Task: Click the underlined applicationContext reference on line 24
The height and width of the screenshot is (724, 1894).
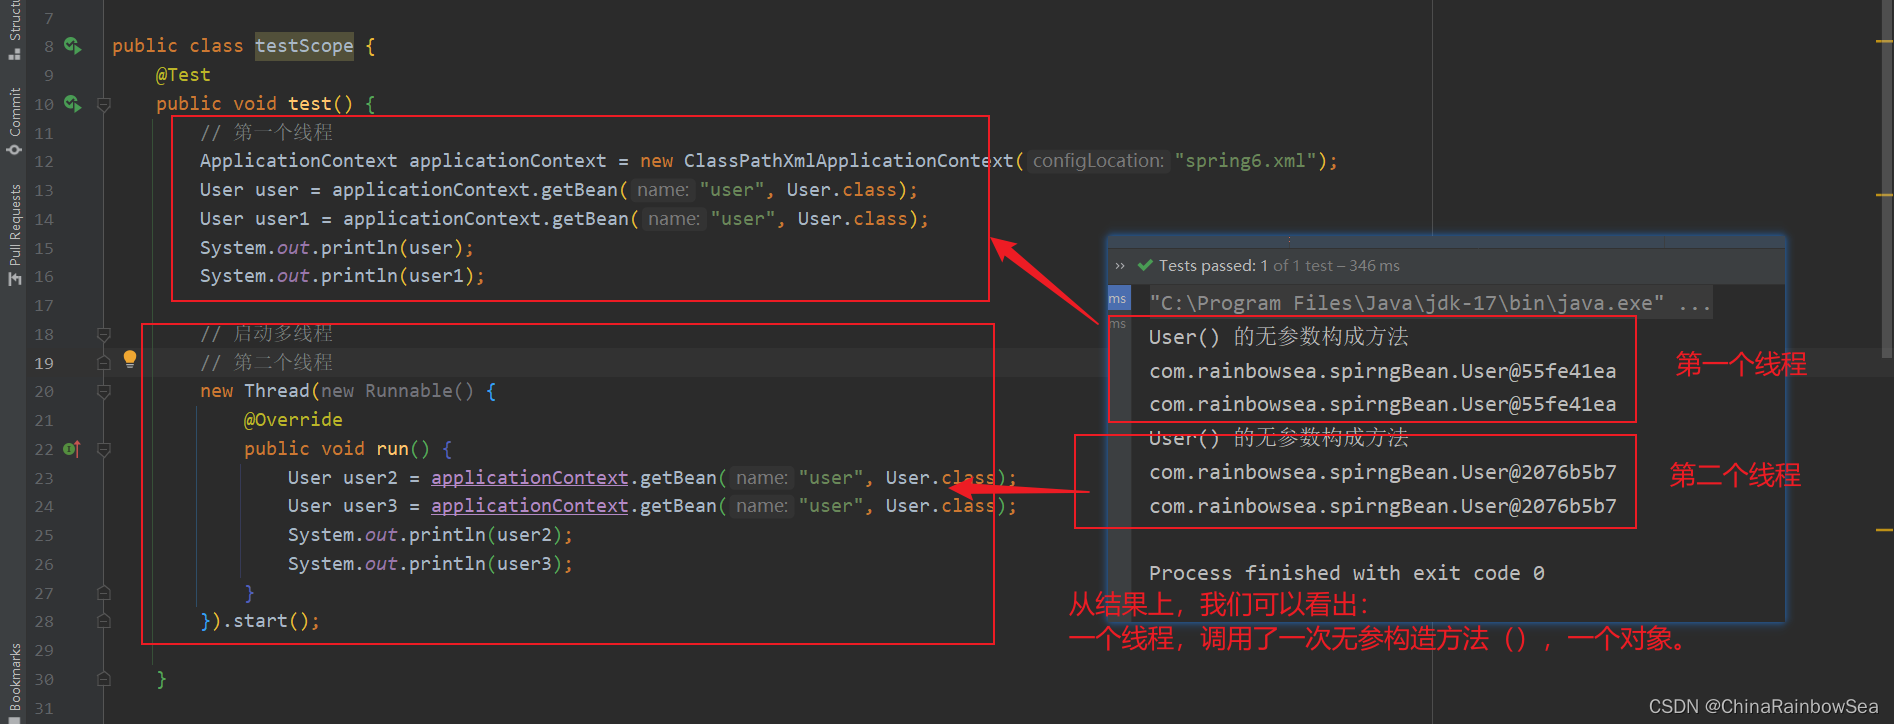Action: coord(530,506)
